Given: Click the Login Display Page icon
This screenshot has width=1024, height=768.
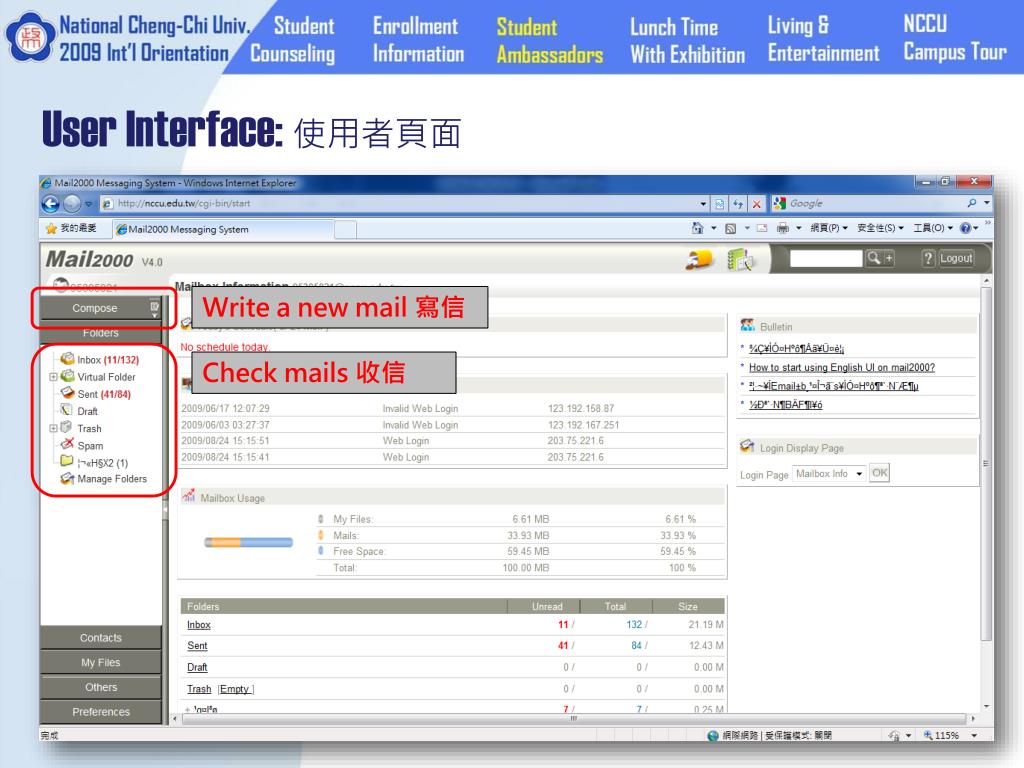Looking at the screenshot, I should click(747, 447).
